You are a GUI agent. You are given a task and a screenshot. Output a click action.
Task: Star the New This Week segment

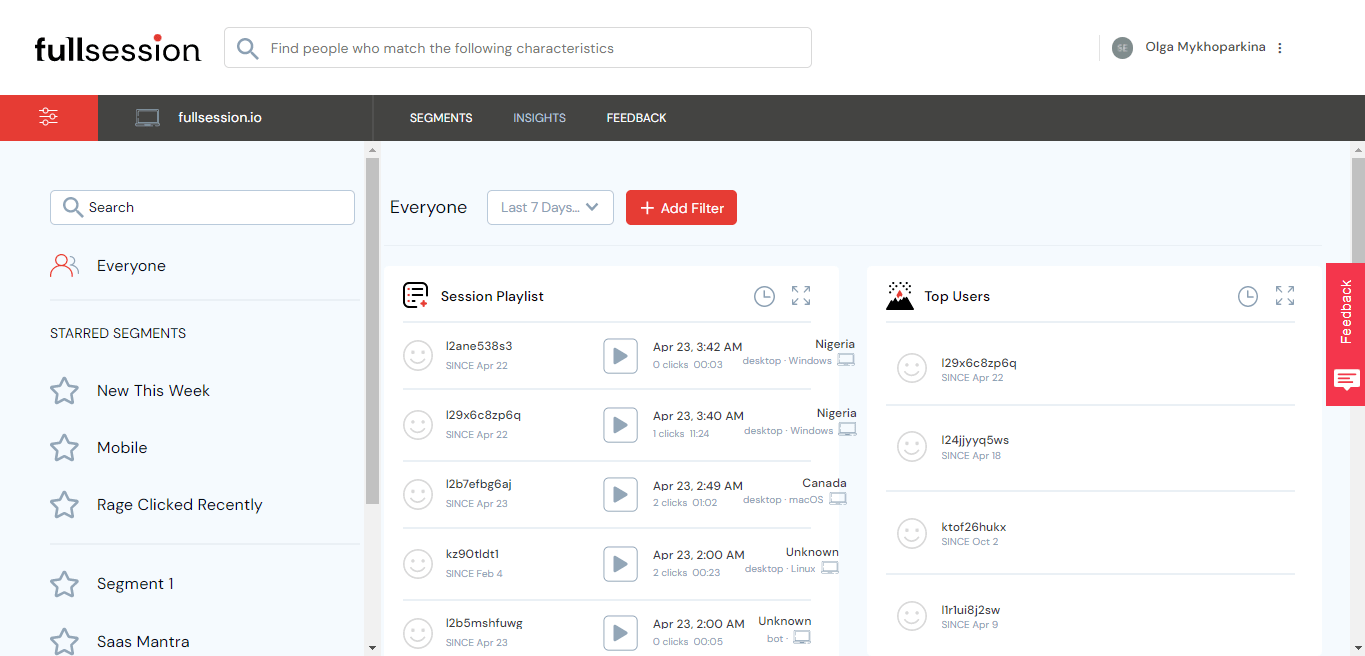pos(64,391)
